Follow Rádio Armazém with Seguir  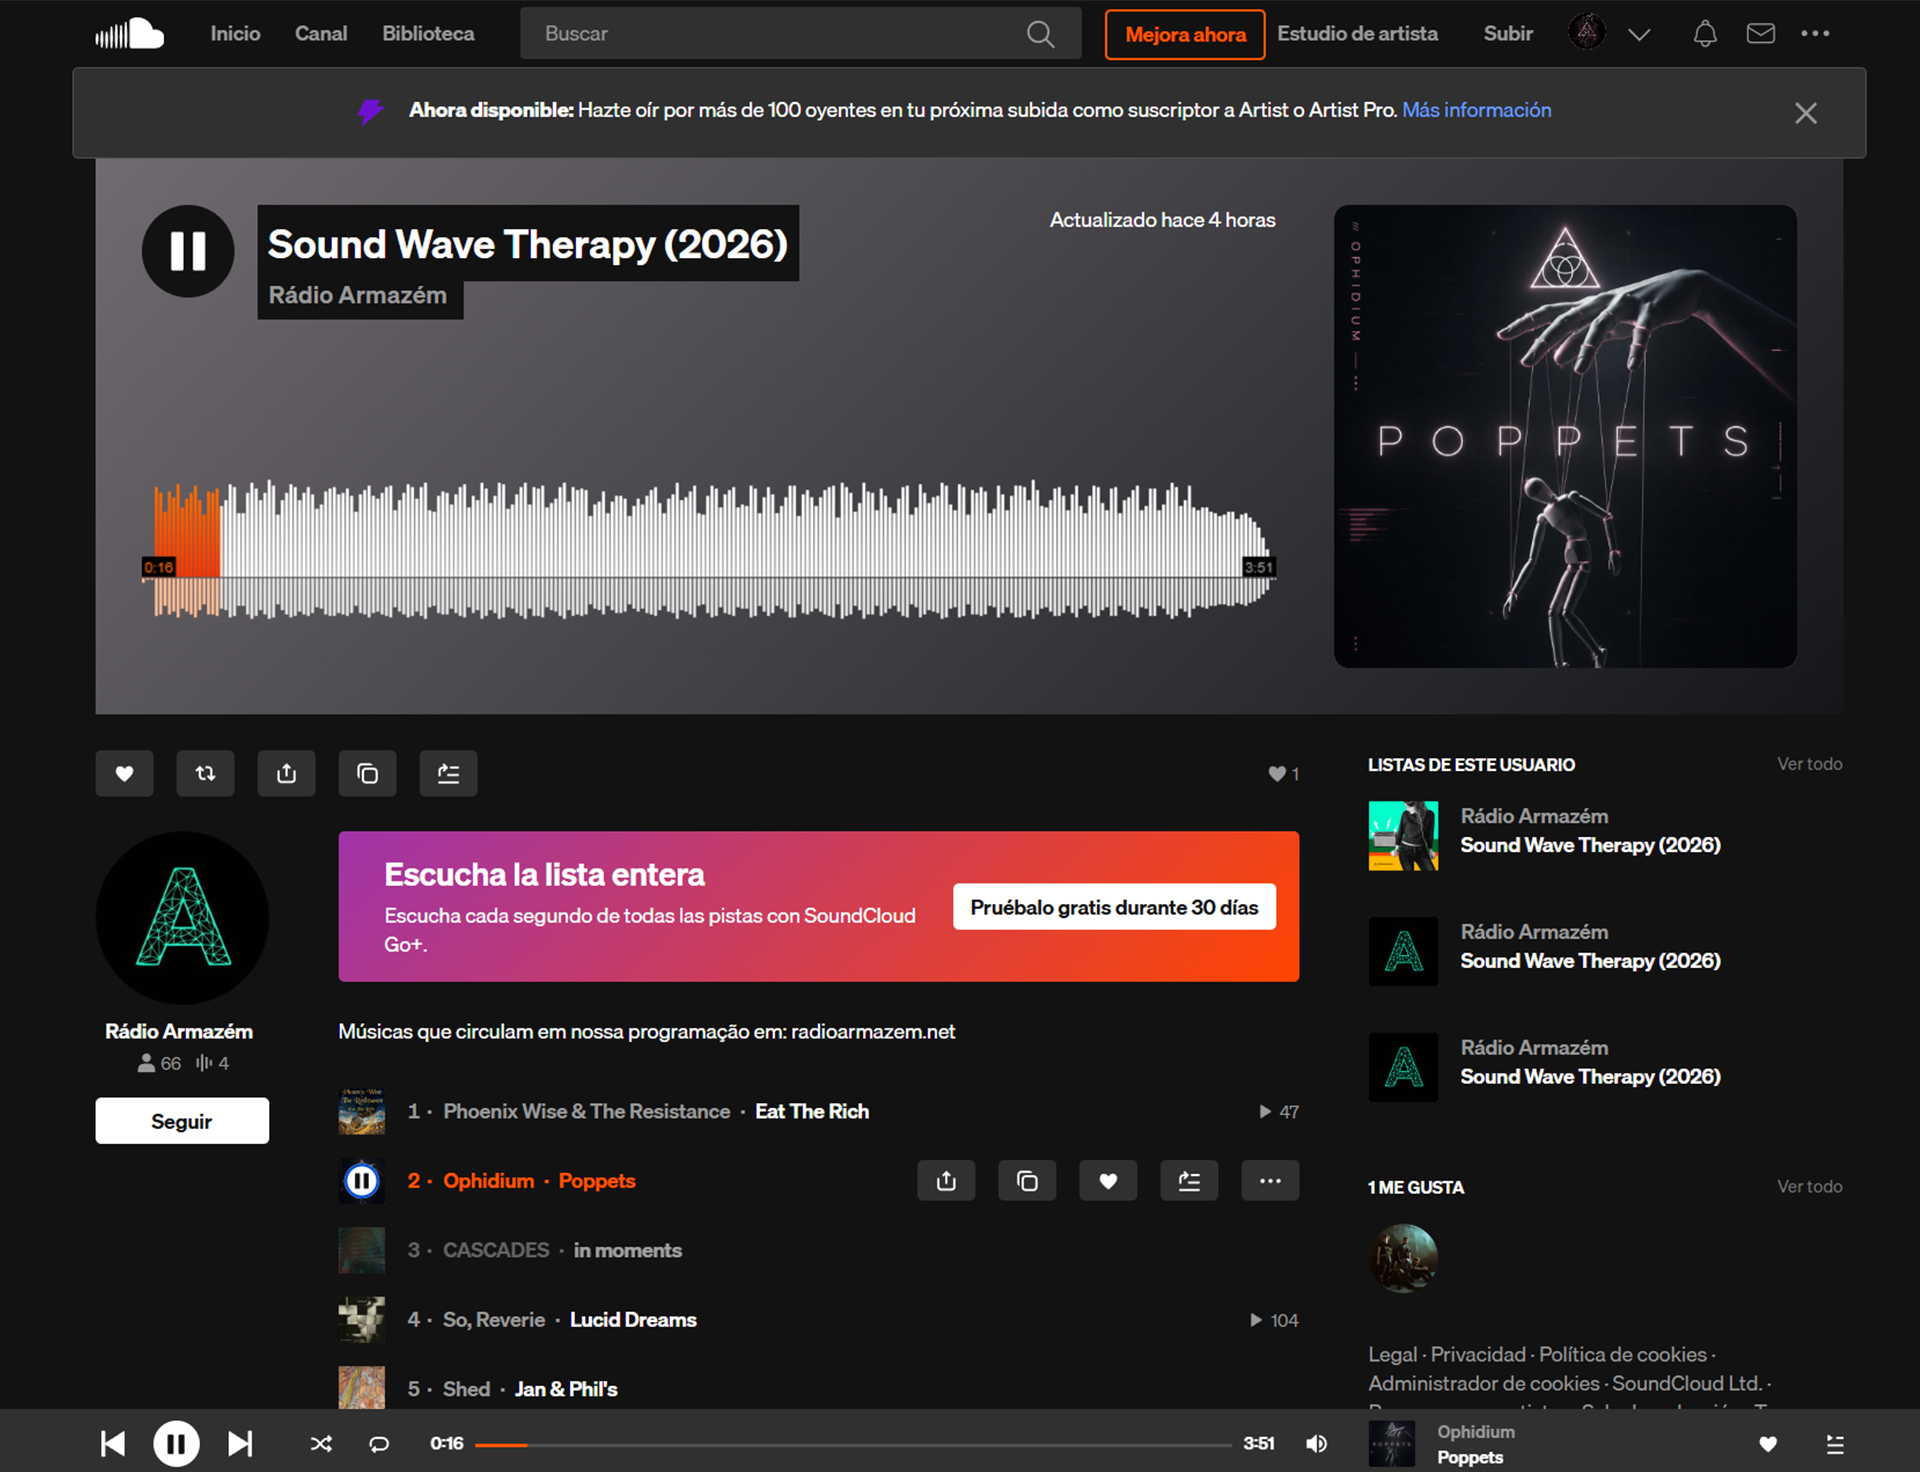tap(182, 1121)
